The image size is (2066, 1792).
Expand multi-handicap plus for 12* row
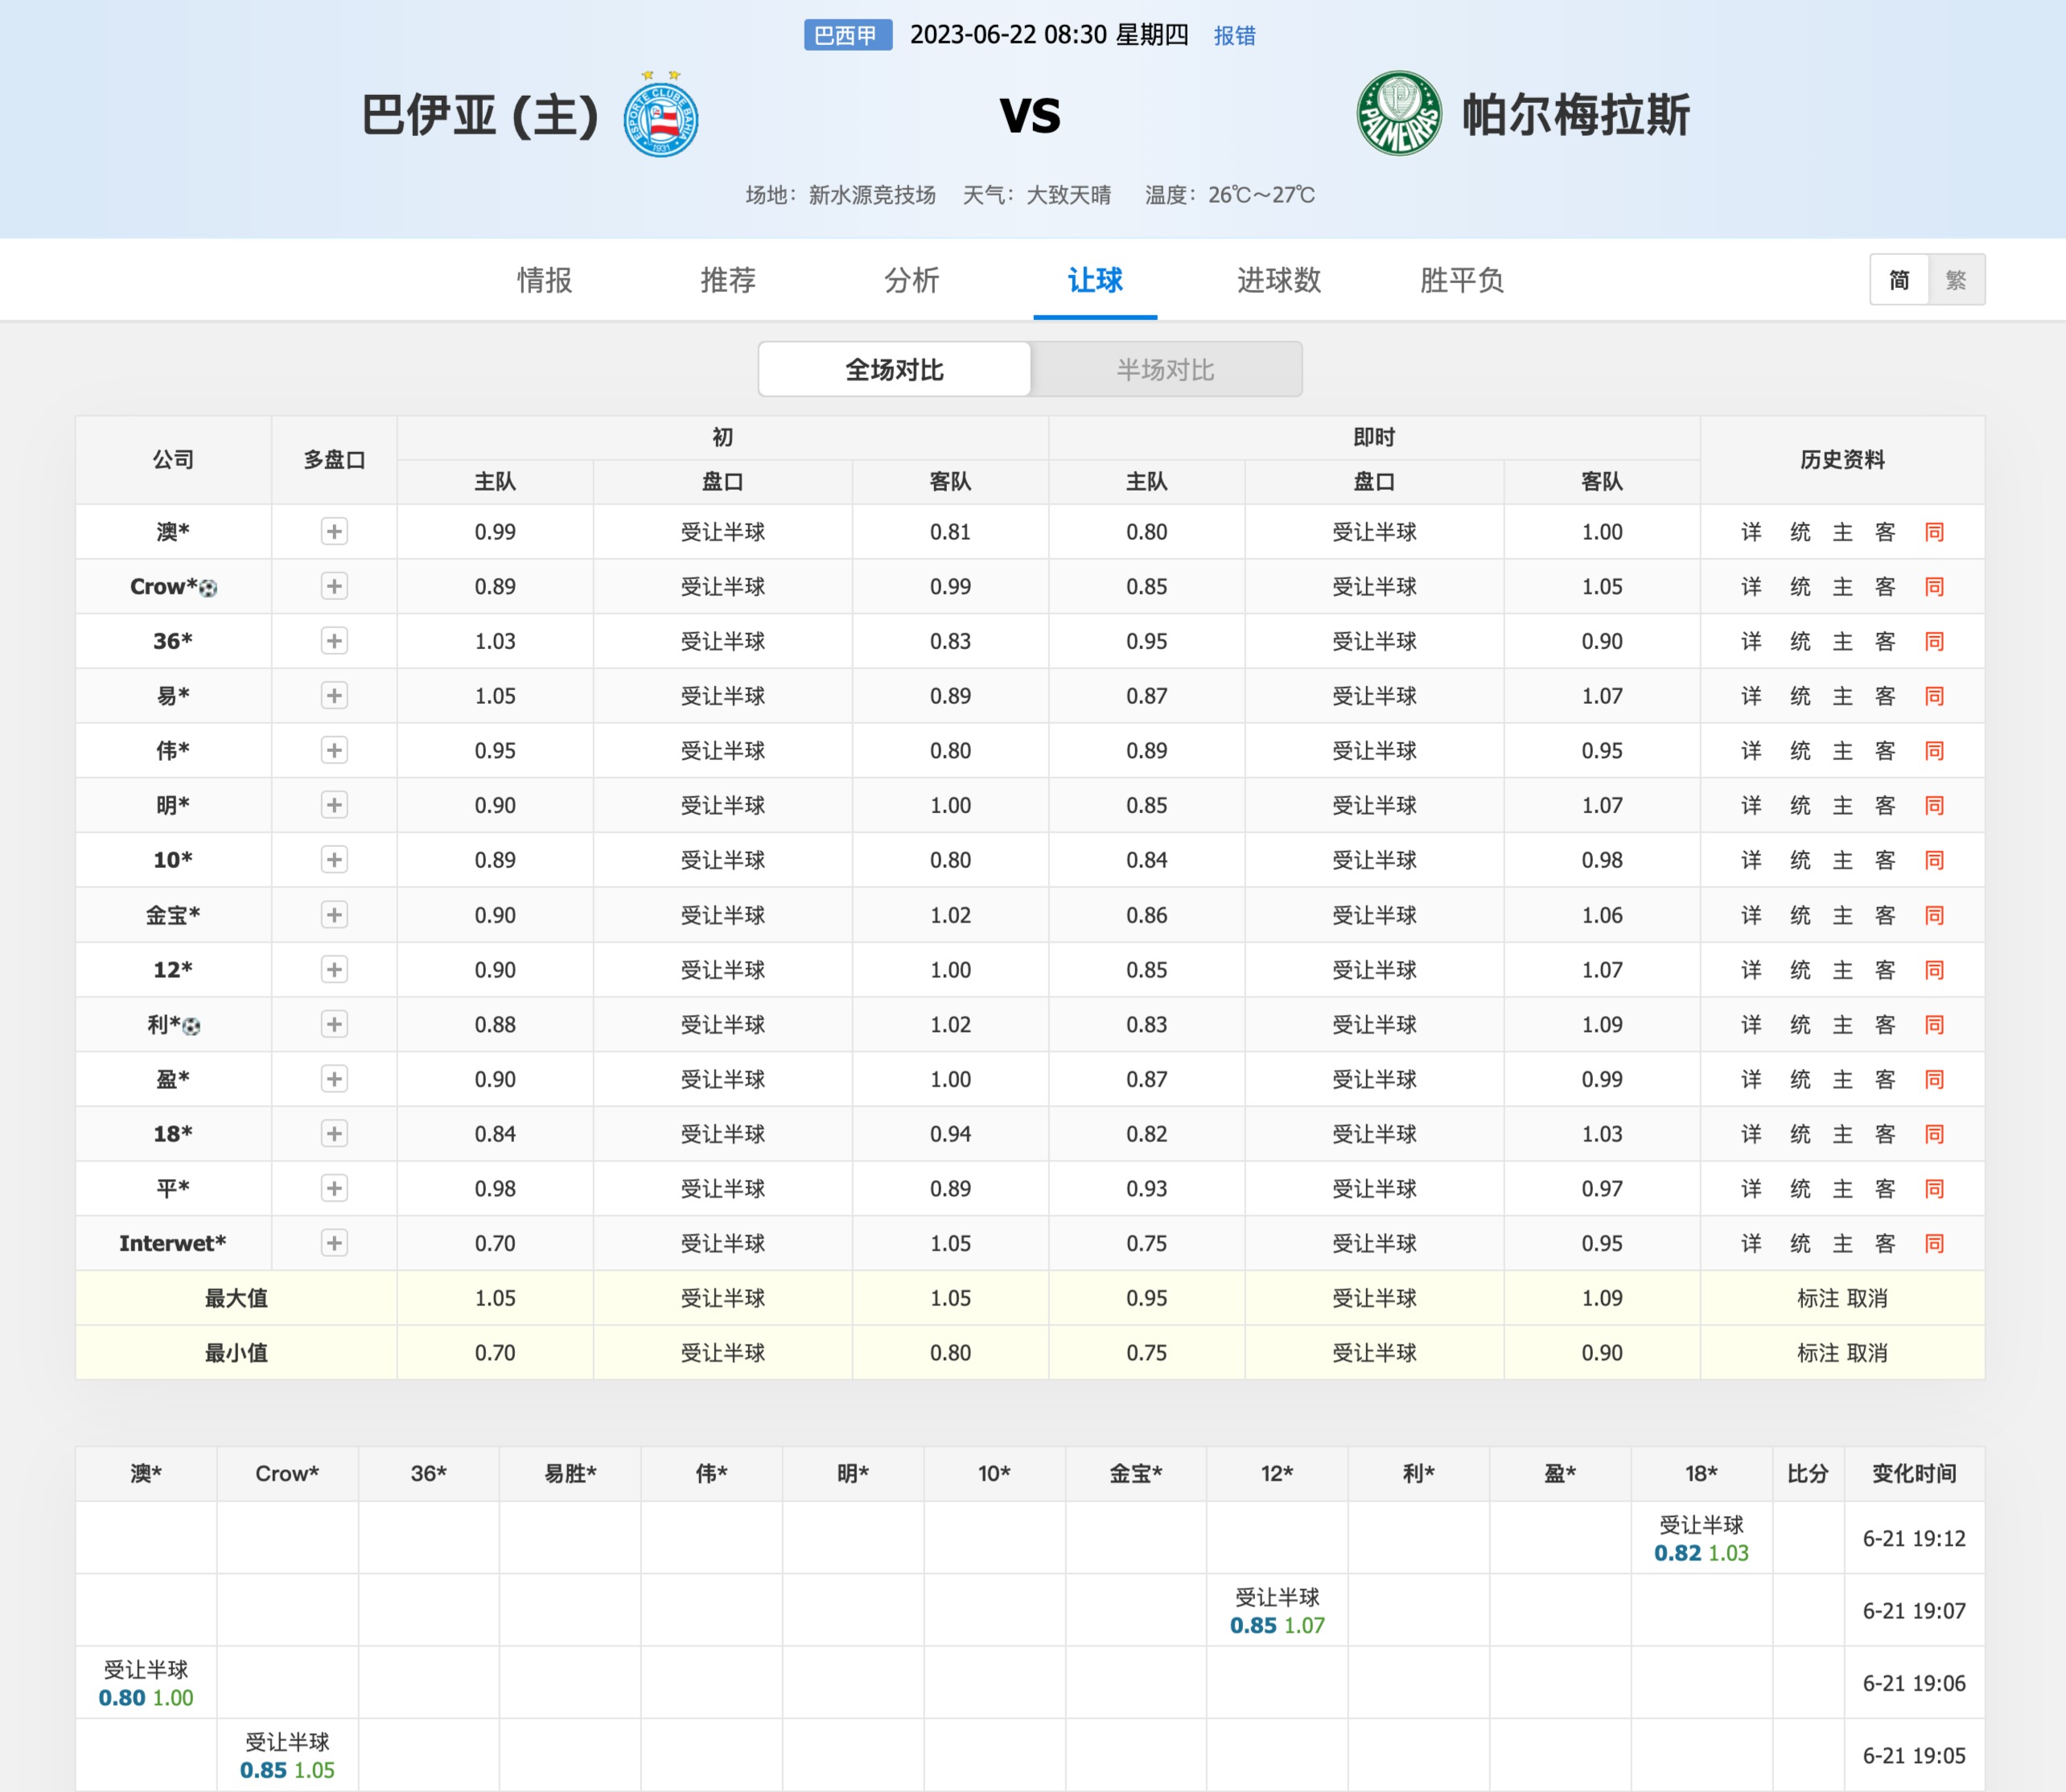[x=334, y=969]
